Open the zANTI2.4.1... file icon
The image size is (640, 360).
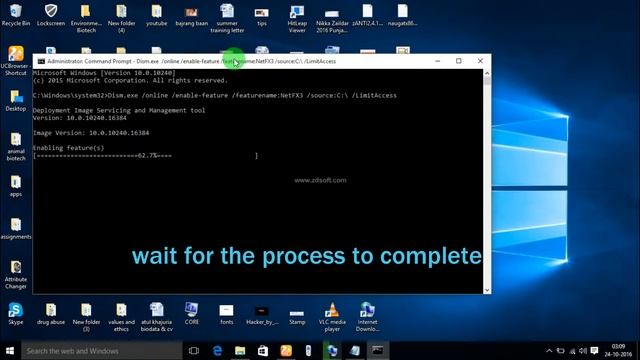(367, 15)
